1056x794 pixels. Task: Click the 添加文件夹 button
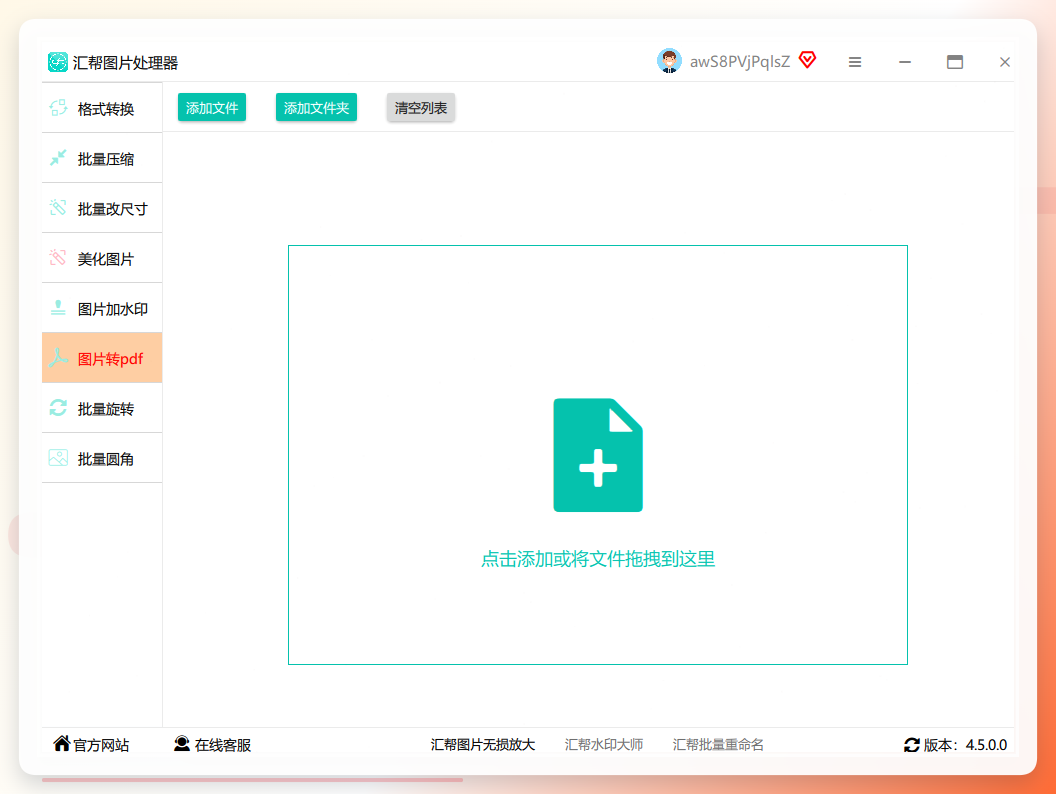[317, 108]
